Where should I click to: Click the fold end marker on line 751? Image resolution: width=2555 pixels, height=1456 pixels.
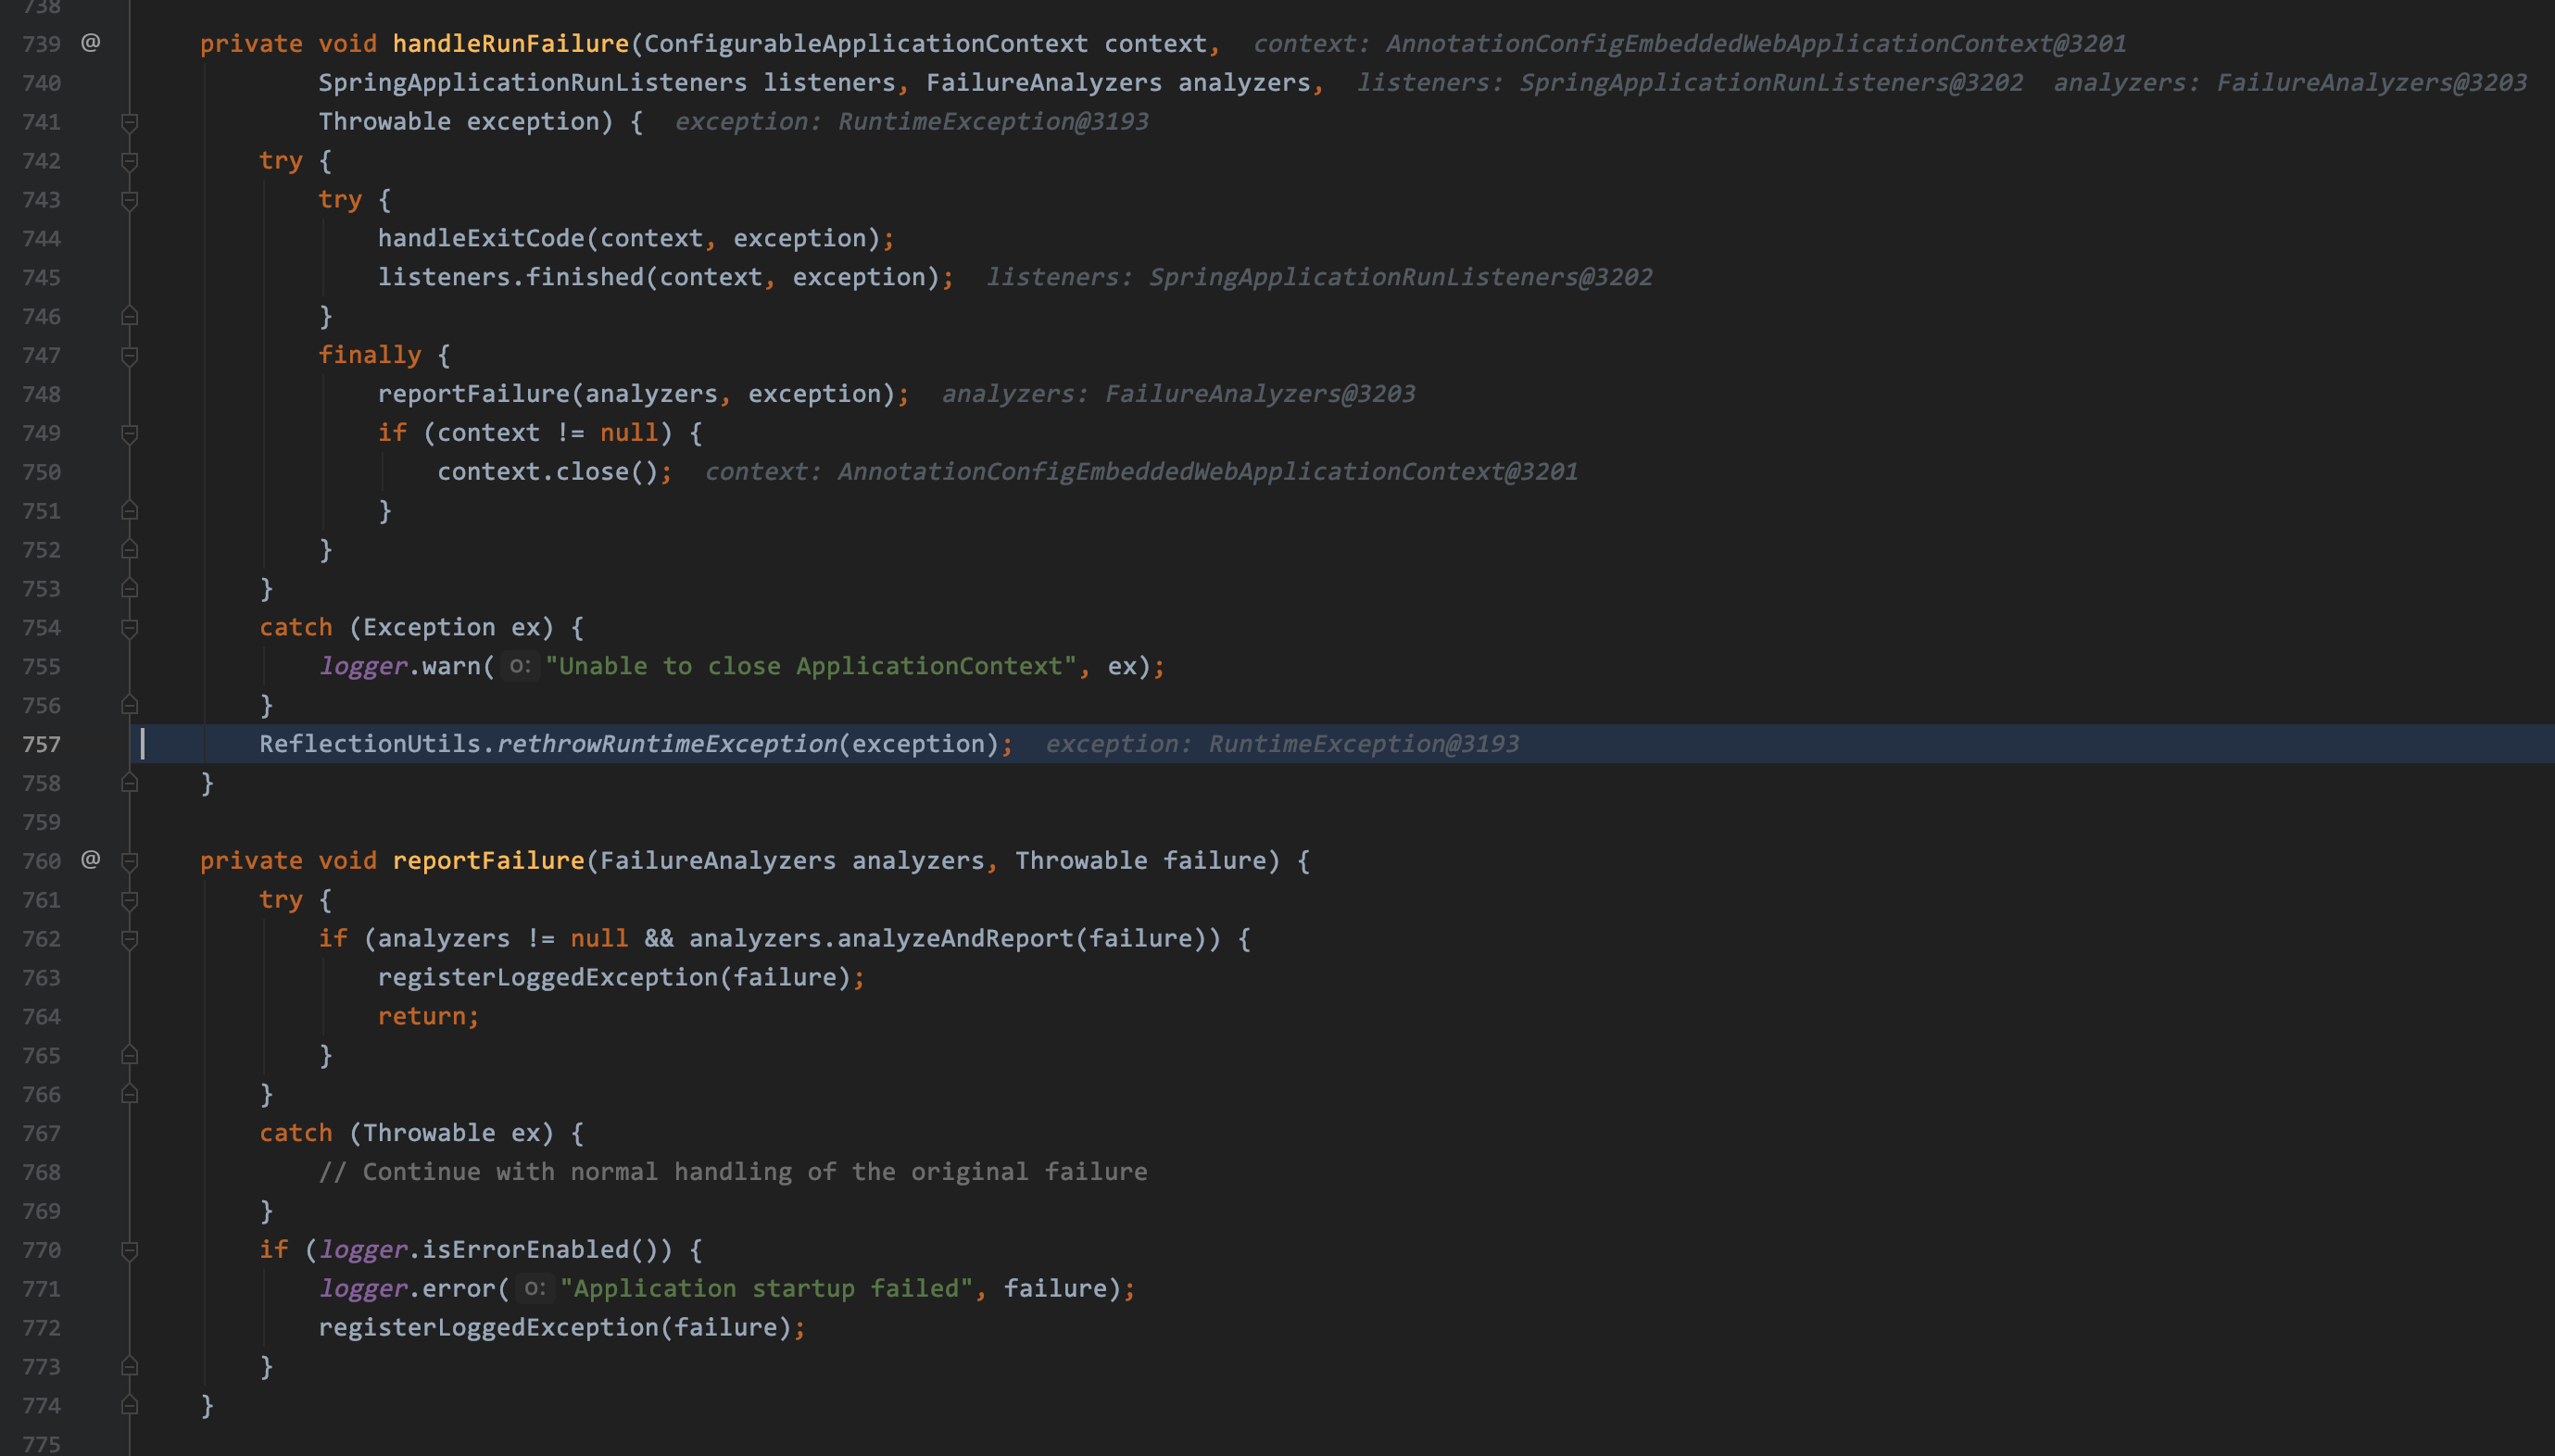tap(129, 511)
